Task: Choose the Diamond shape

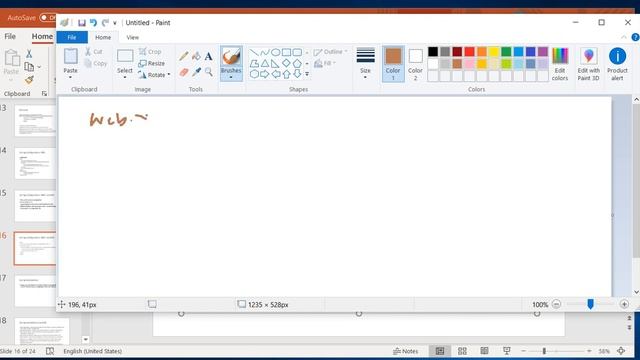Action: click(286, 63)
